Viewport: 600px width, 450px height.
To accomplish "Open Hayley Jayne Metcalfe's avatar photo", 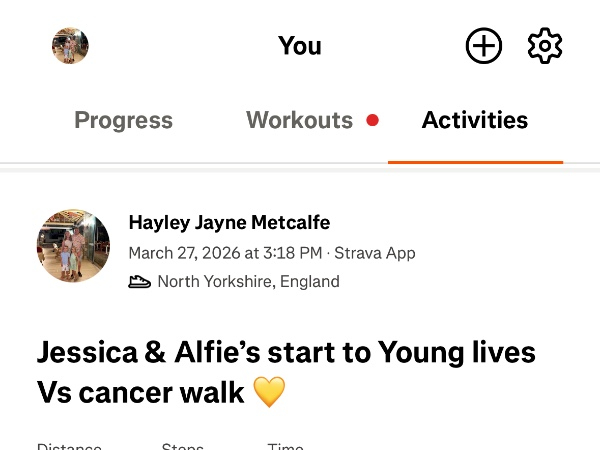I will 73,246.
